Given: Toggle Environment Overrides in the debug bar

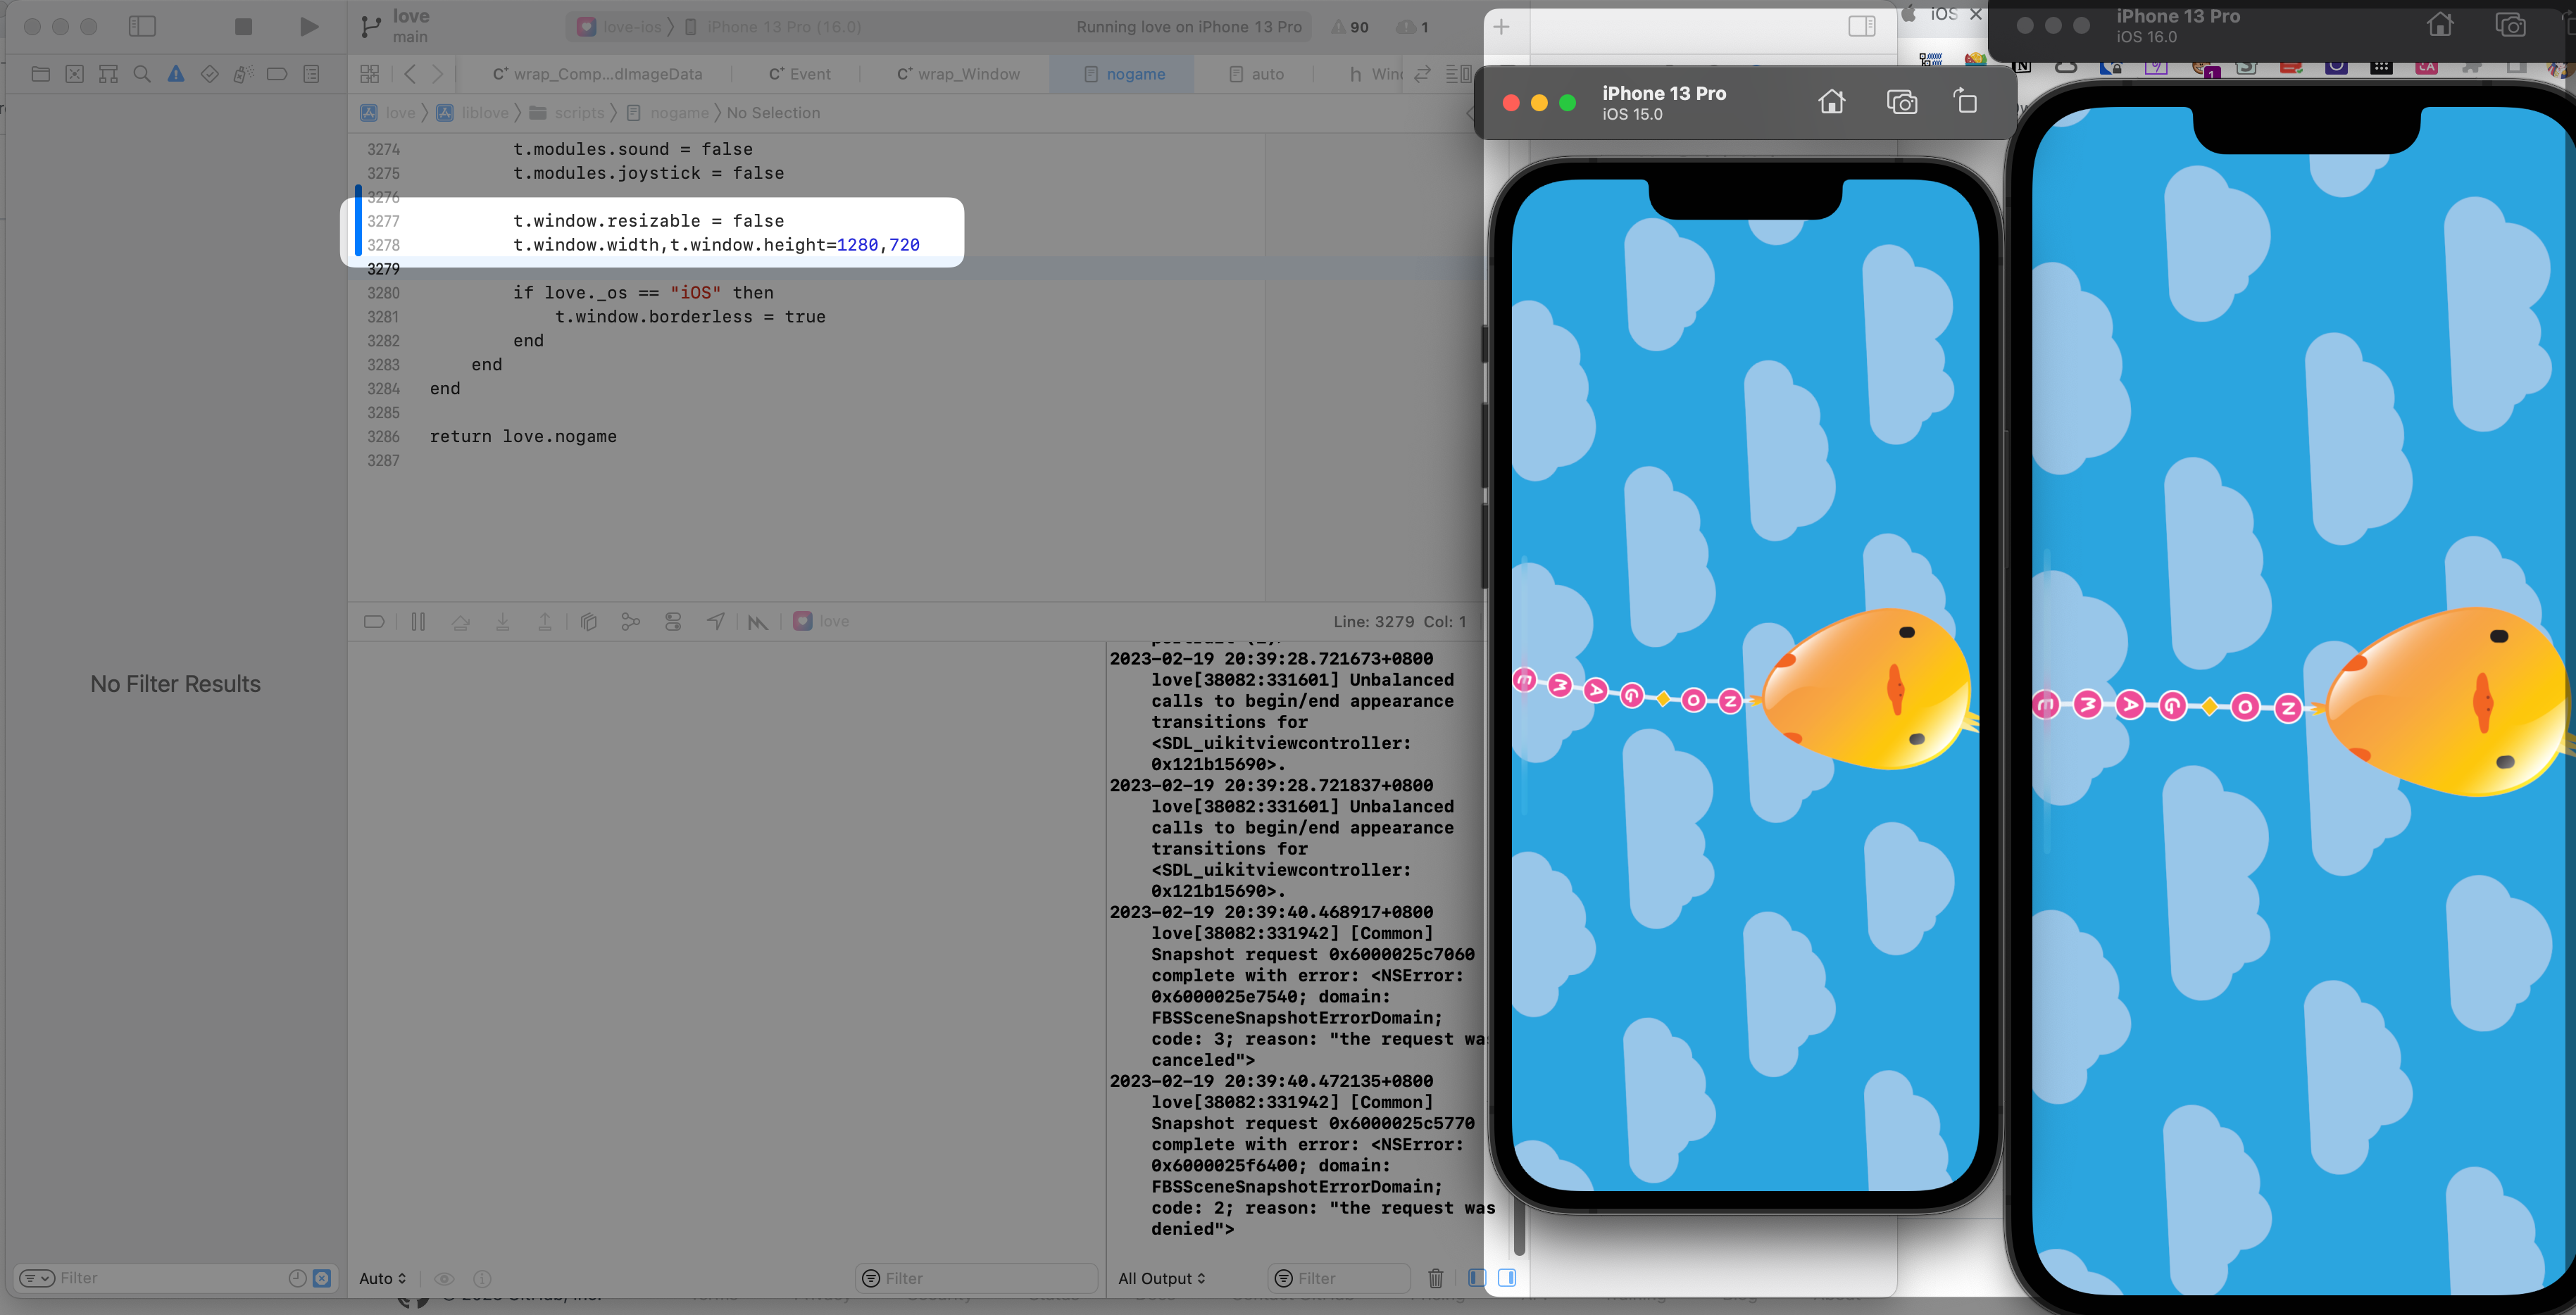Looking at the screenshot, I should coord(673,621).
